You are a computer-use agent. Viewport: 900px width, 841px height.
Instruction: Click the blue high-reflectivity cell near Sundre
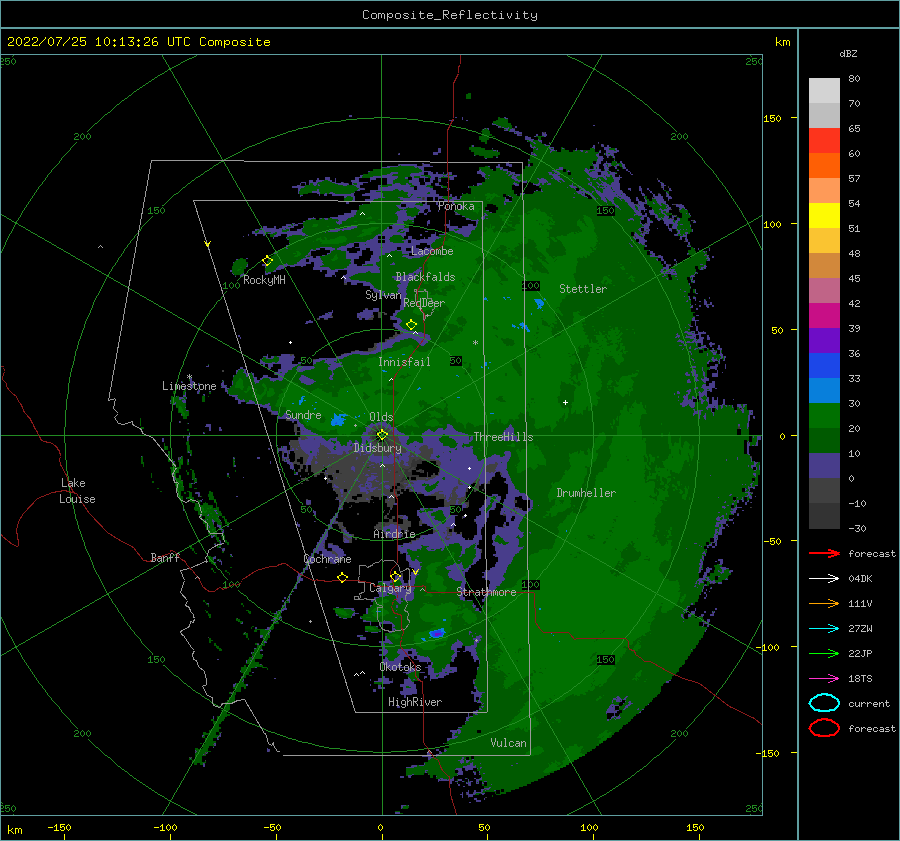(x=338, y=420)
